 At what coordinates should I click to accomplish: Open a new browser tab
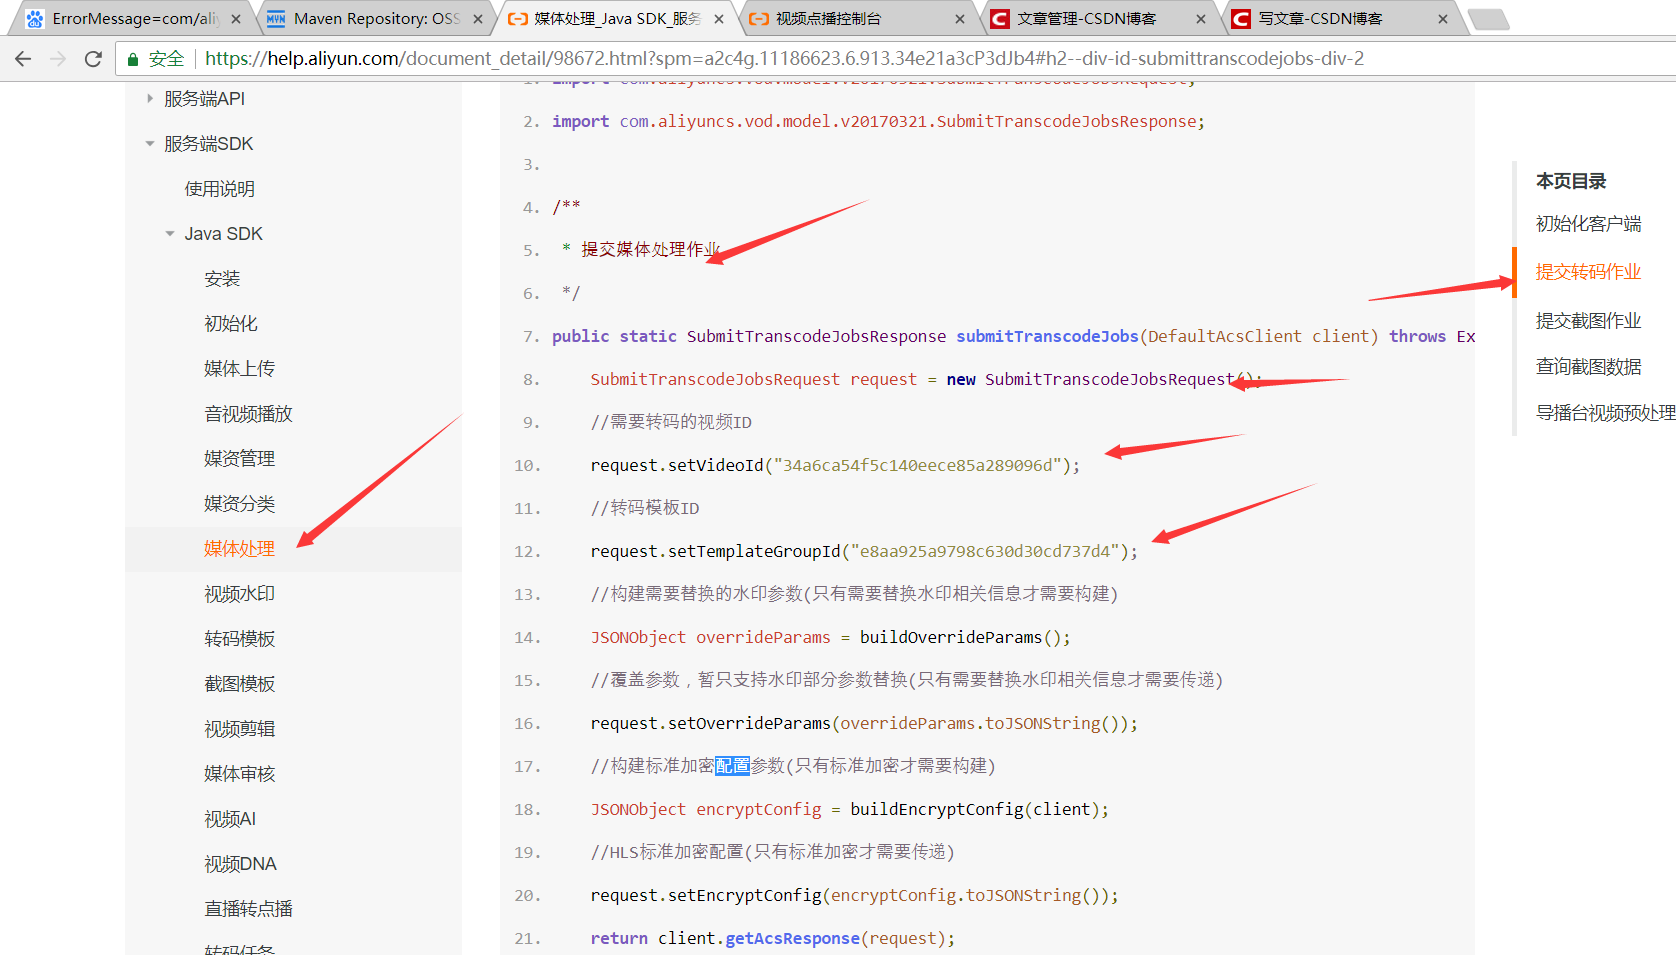point(1489,19)
